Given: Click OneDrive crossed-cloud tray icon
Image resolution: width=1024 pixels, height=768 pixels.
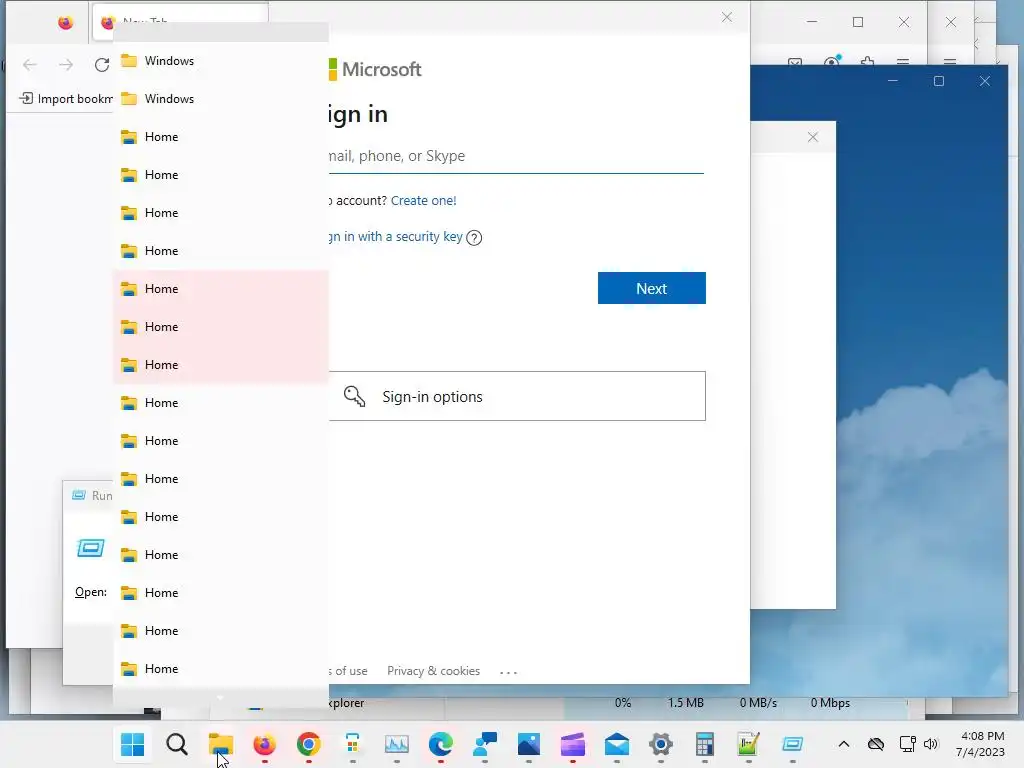Looking at the screenshot, I should click(876, 744).
